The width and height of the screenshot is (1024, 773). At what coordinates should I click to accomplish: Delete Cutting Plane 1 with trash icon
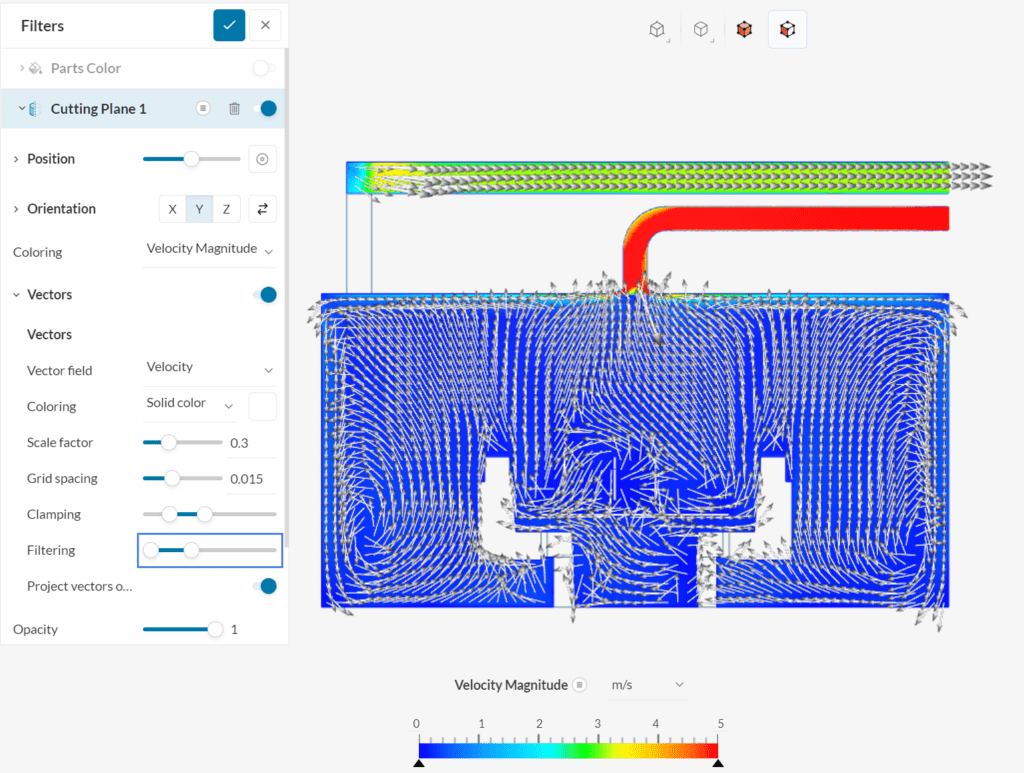click(x=234, y=109)
